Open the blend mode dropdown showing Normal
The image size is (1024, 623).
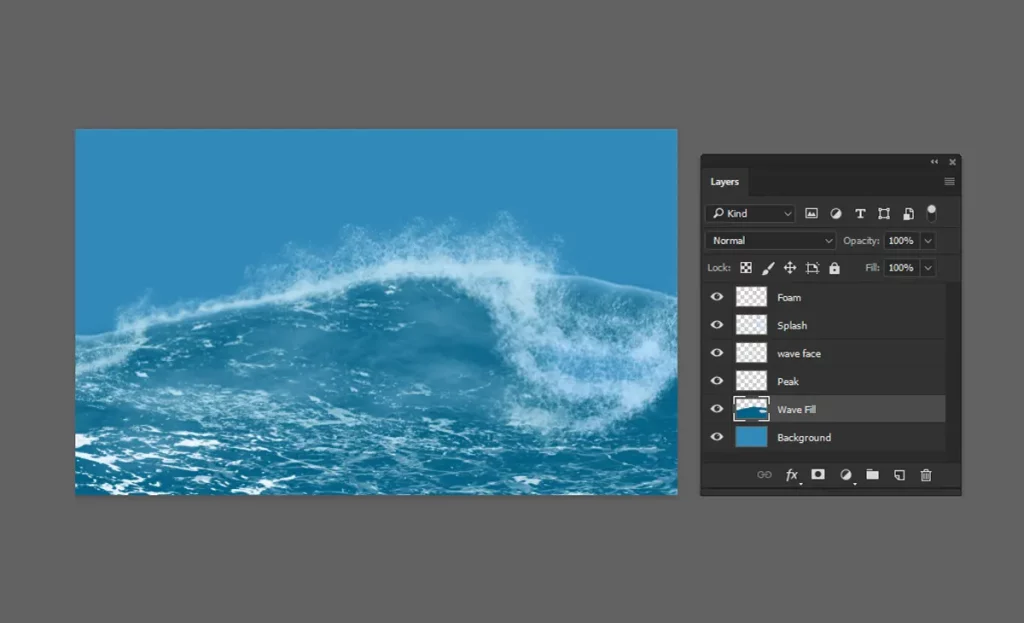point(770,240)
